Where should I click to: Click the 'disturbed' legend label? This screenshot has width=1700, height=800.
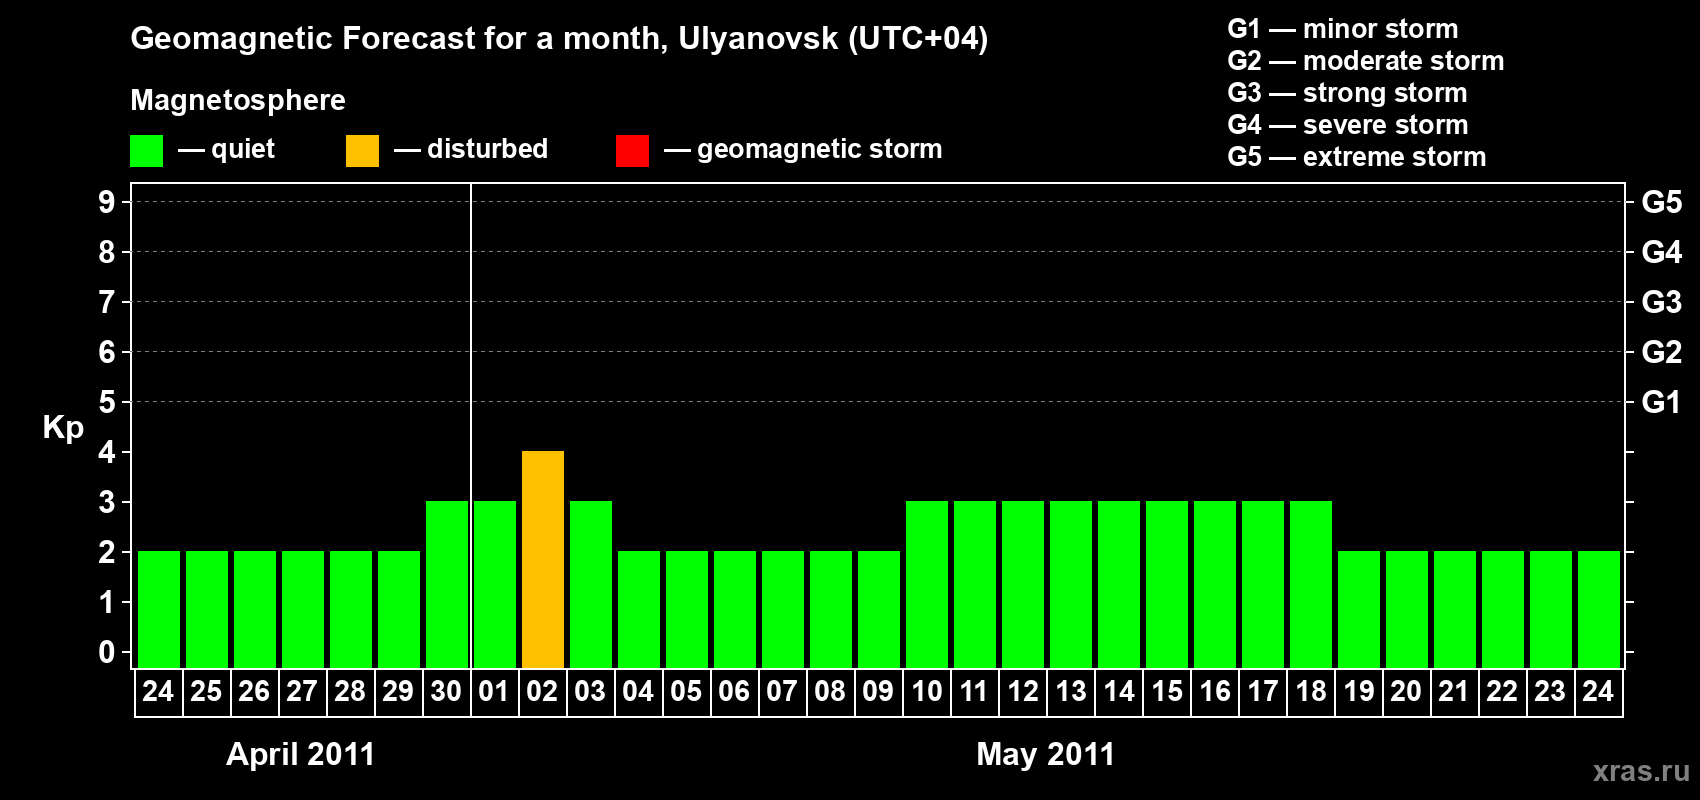pos(487,149)
